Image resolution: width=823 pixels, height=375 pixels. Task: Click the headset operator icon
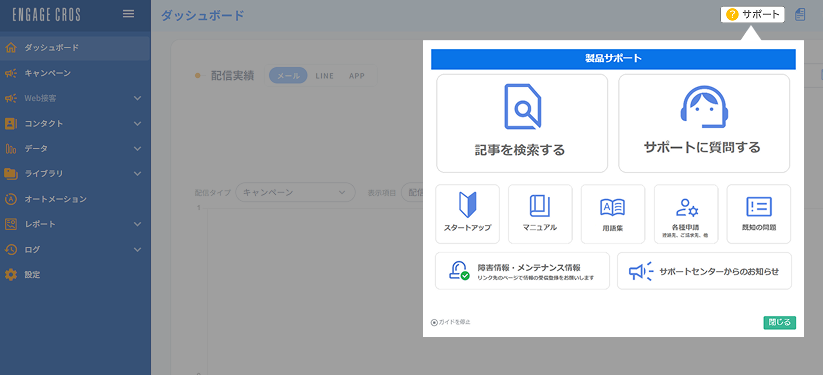coord(703,106)
